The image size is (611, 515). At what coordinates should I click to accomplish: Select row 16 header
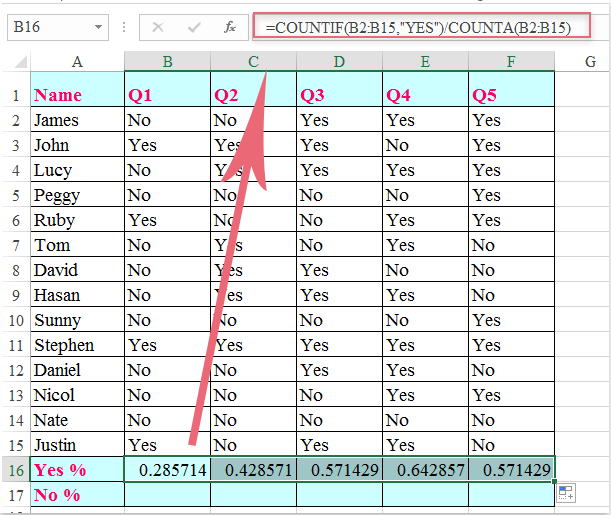pos(15,469)
